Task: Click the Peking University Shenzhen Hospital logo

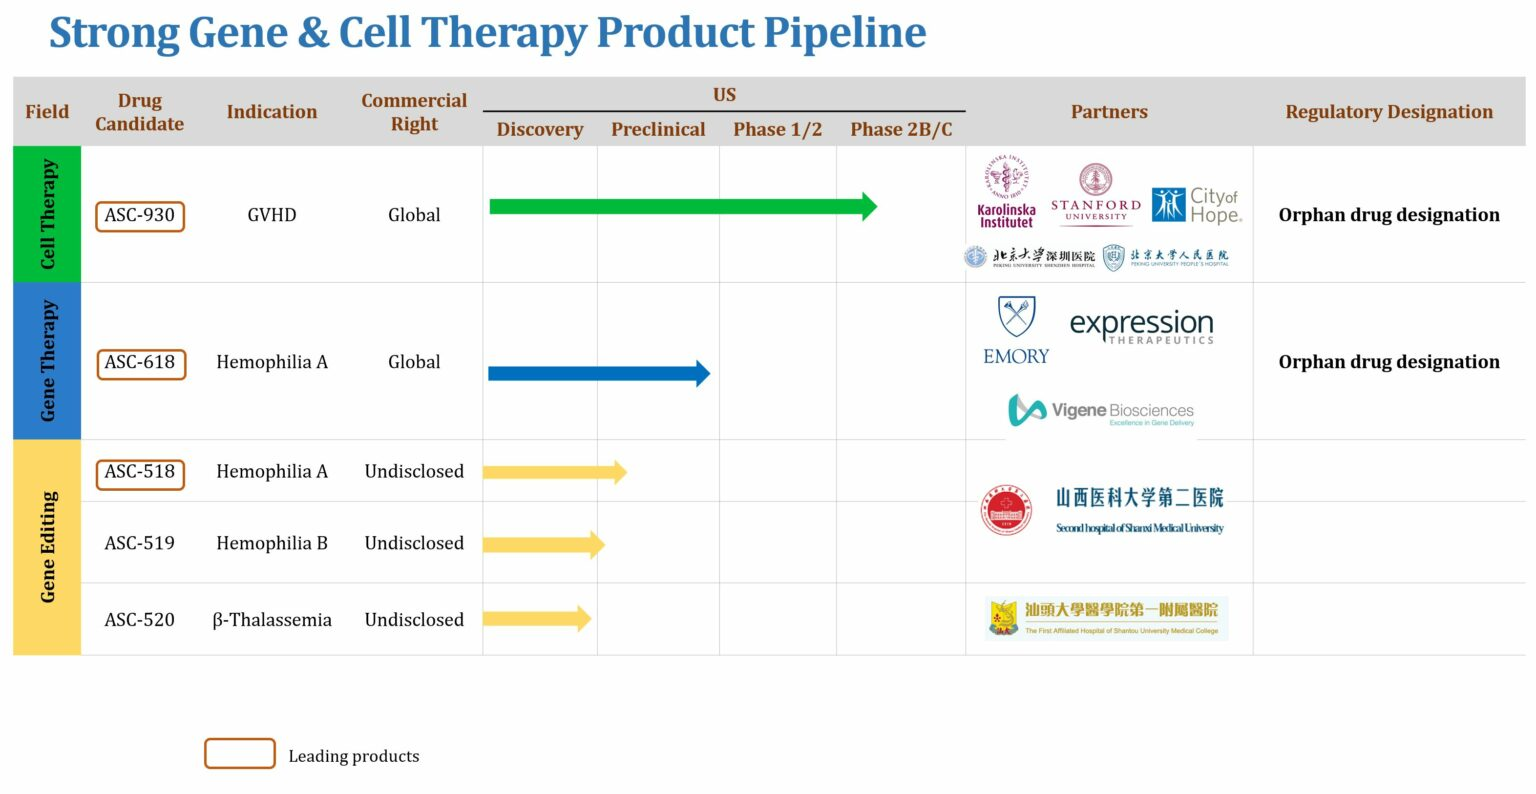Action: 1030,257
